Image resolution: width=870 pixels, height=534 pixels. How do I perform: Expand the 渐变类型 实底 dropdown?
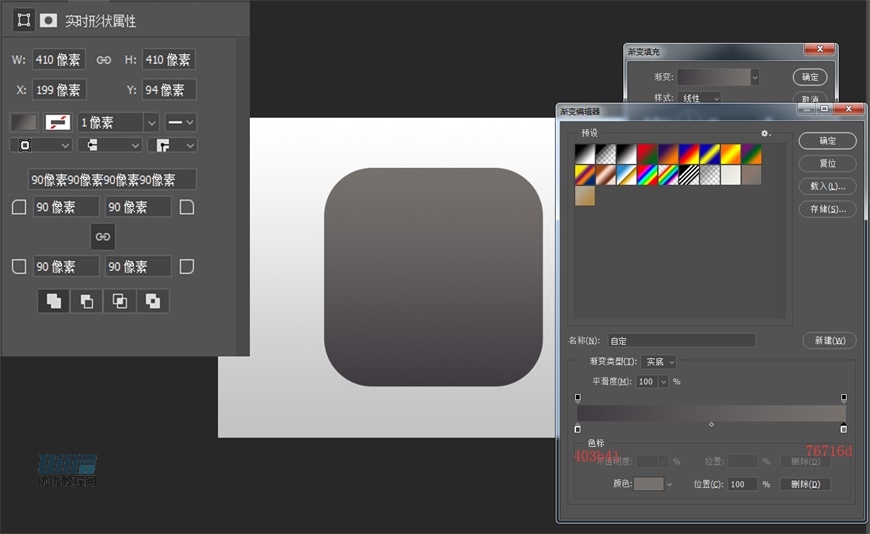[659, 361]
